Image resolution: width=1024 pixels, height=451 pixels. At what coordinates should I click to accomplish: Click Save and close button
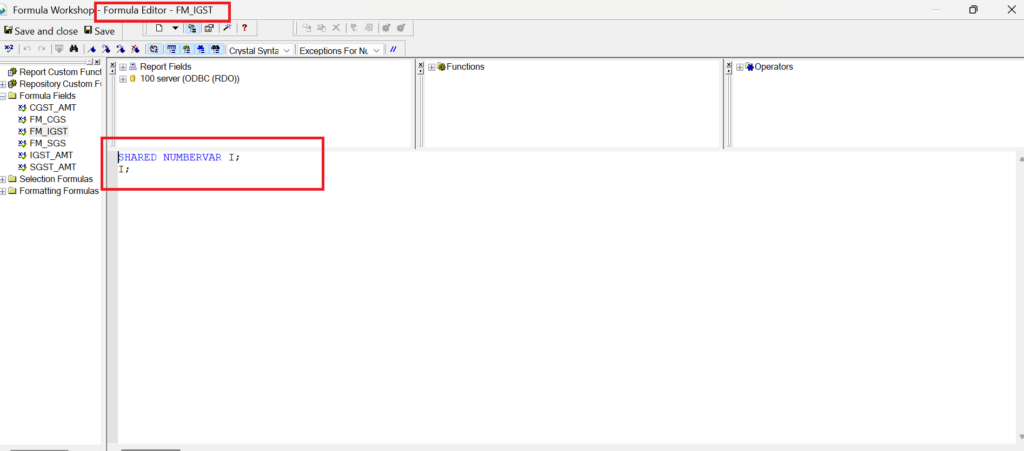point(40,31)
